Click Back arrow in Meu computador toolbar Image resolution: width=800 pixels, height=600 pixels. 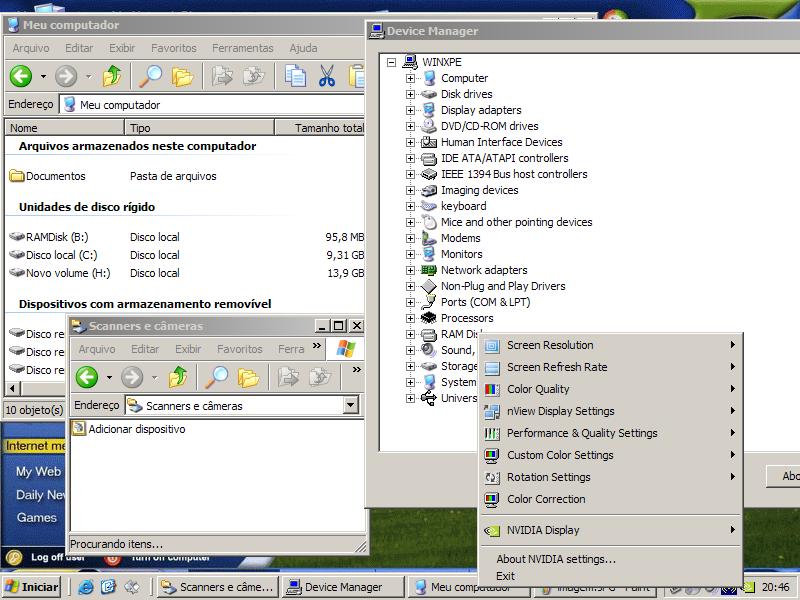coord(21,77)
